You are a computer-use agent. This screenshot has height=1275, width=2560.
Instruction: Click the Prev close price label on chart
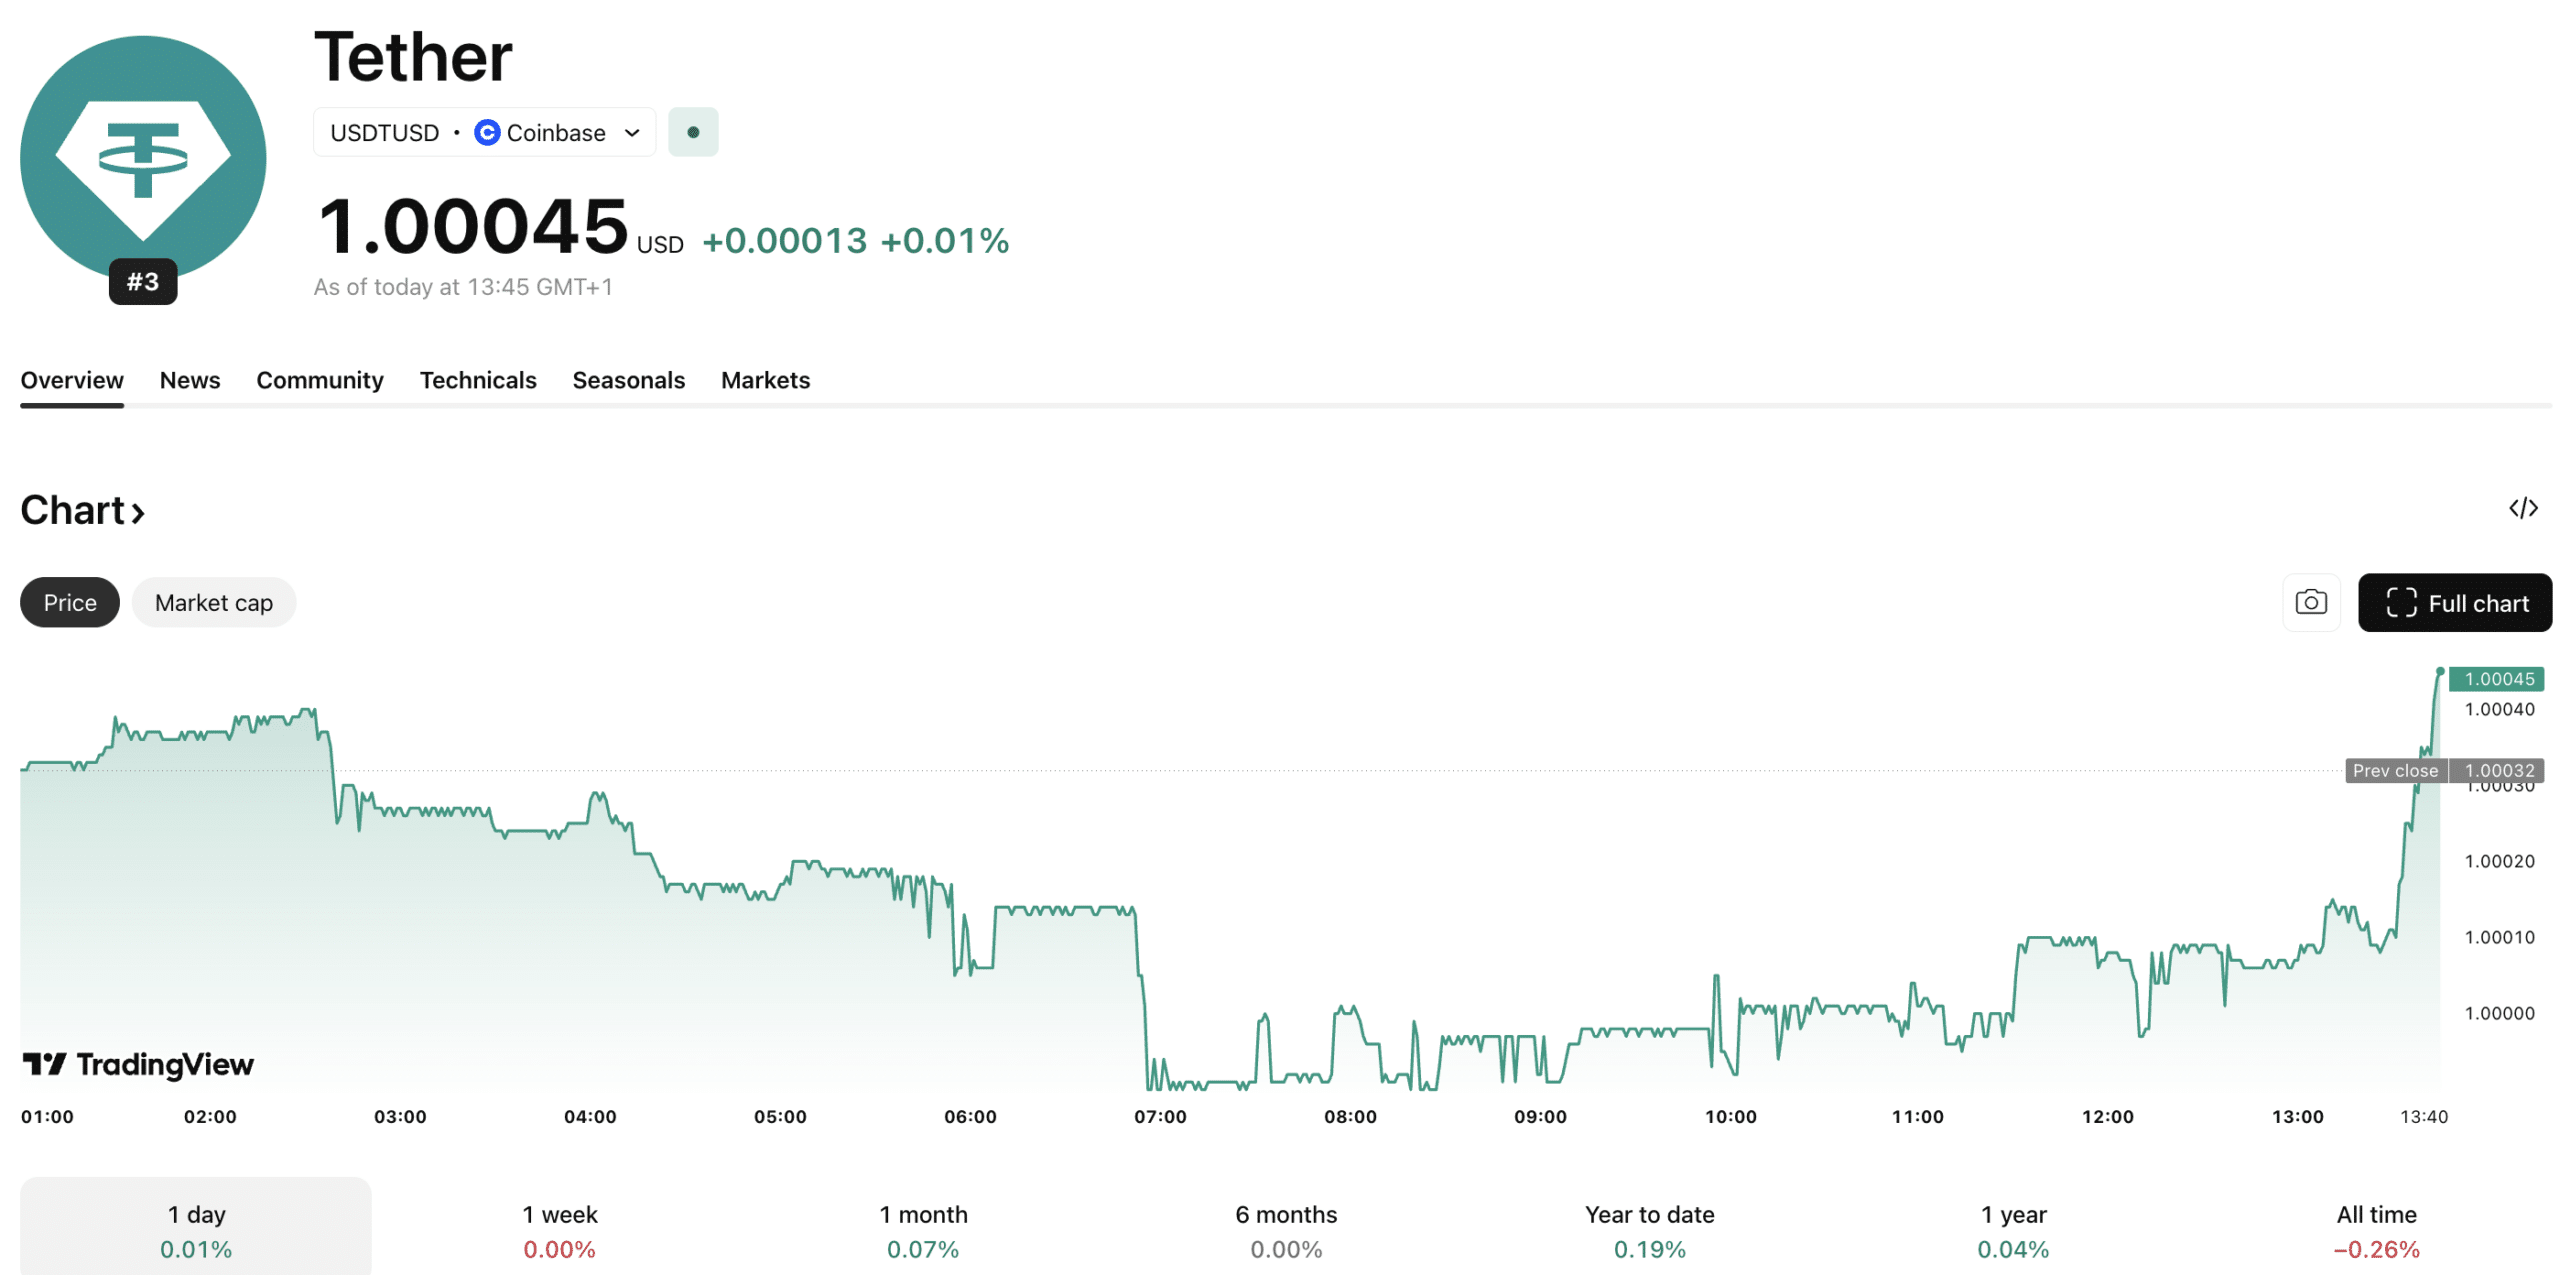point(2394,770)
